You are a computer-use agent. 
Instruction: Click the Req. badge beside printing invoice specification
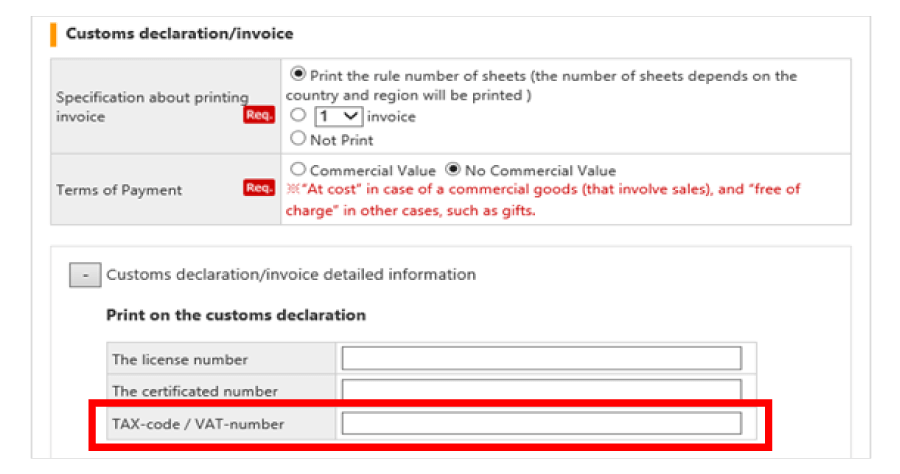(x=257, y=116)
